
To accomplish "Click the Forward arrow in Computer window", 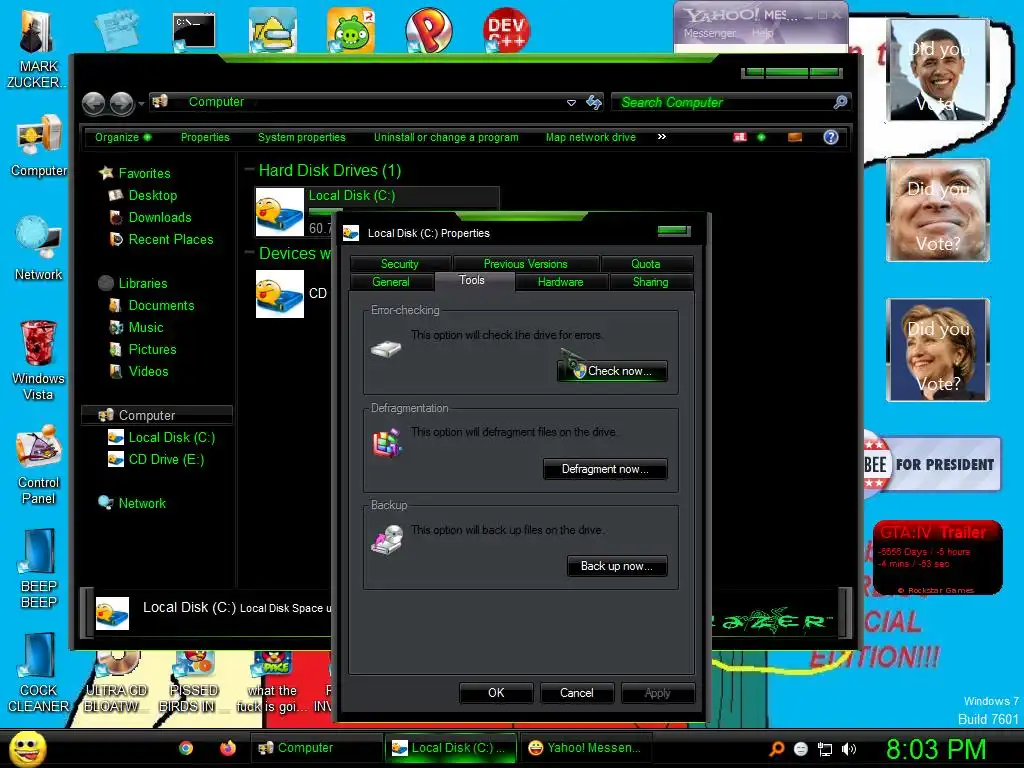I will click(x=121, y=103).
